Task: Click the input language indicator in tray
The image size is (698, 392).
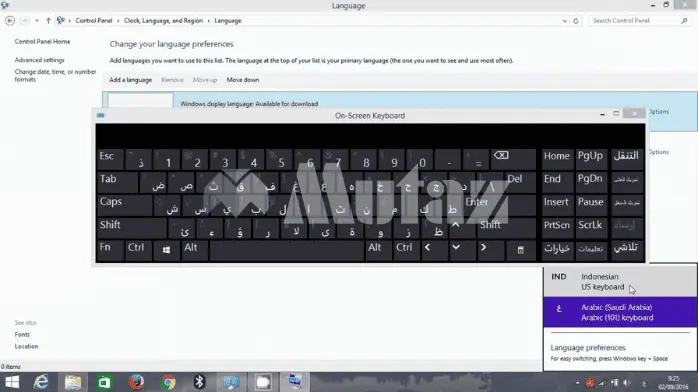Action: click(644, 383)
